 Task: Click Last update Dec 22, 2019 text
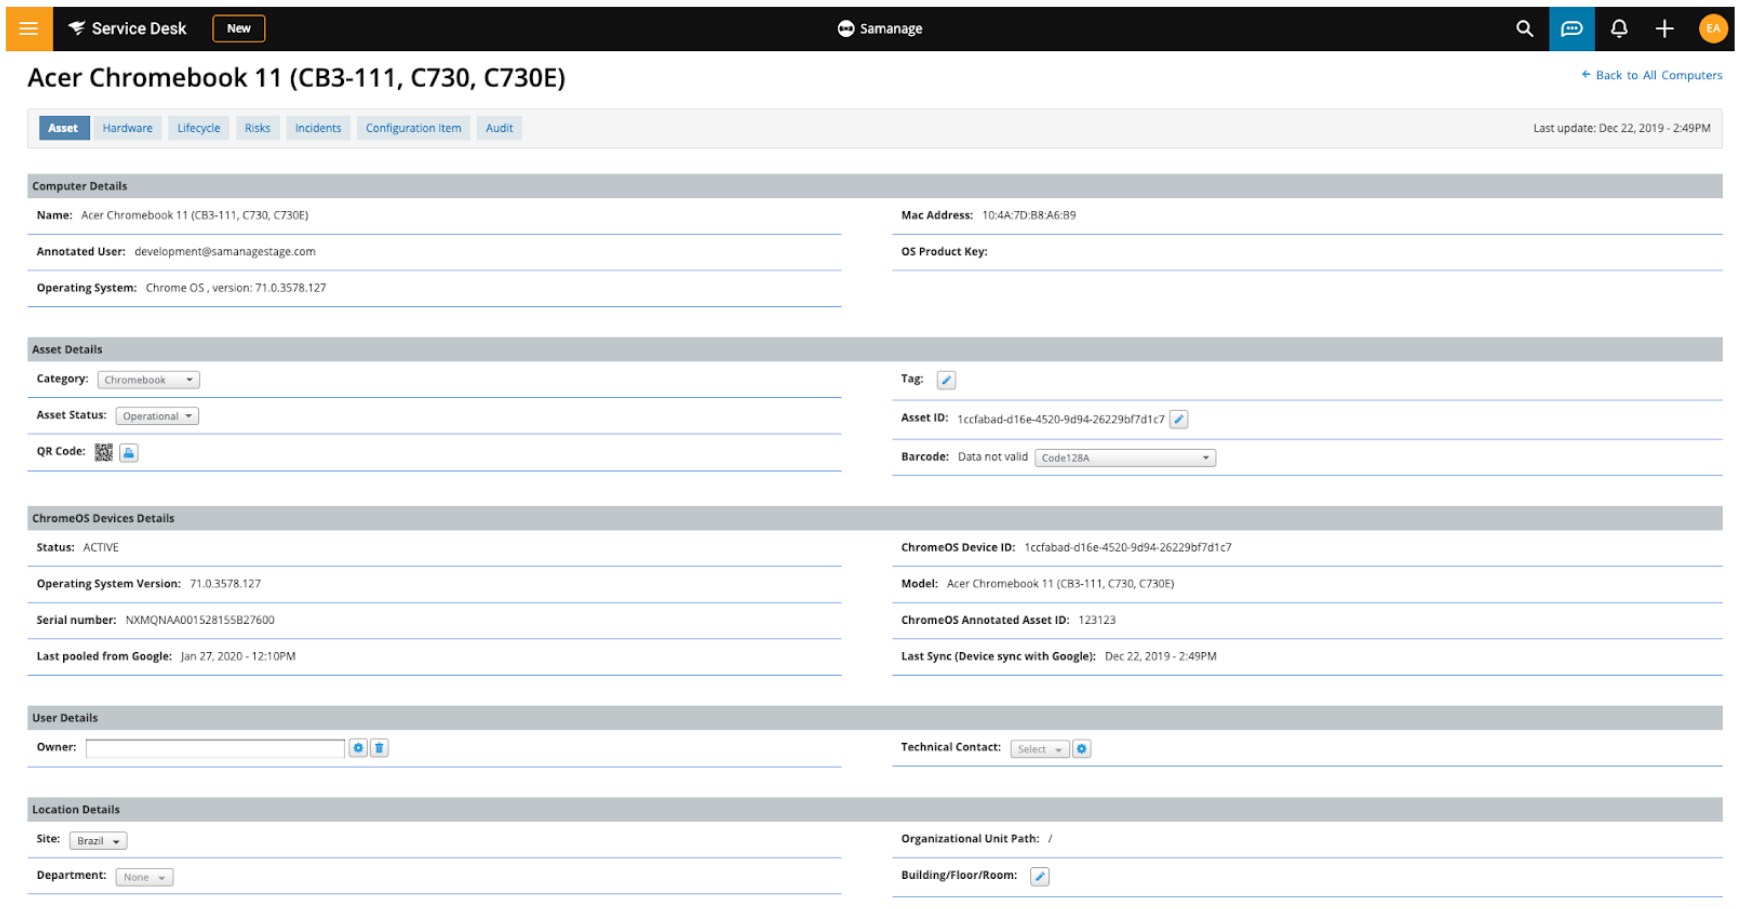(1622, 128)
